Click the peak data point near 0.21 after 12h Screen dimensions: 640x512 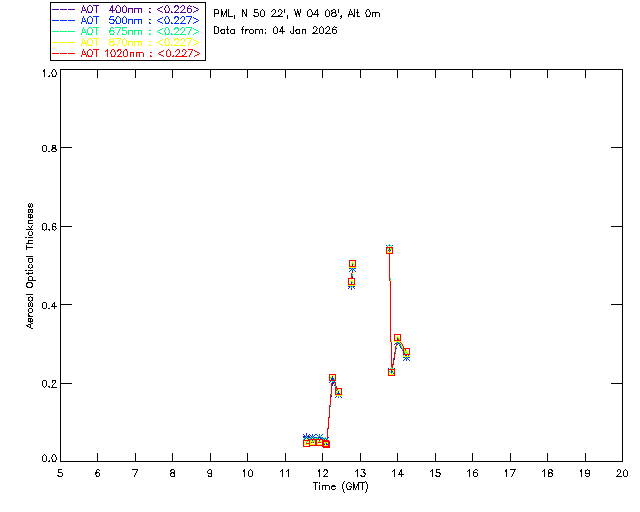[332, 378]
